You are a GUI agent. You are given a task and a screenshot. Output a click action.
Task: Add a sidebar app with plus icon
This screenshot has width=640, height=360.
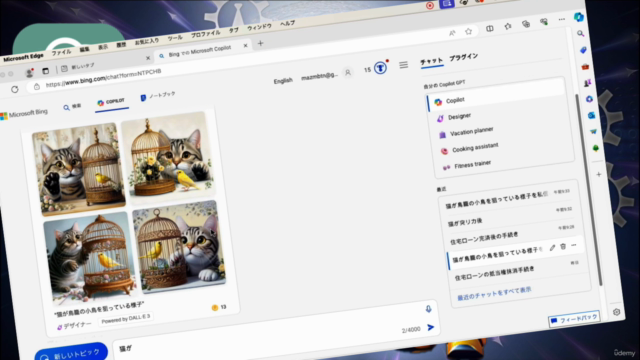coord(599,174)
